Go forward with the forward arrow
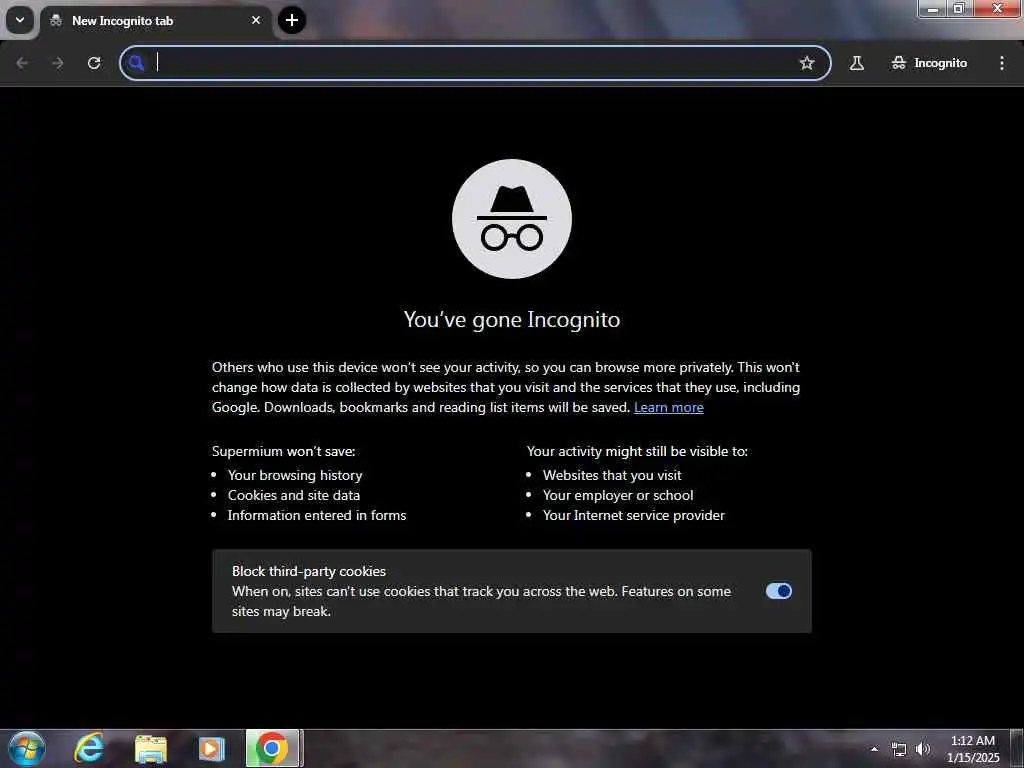 (x=58, y=63)
